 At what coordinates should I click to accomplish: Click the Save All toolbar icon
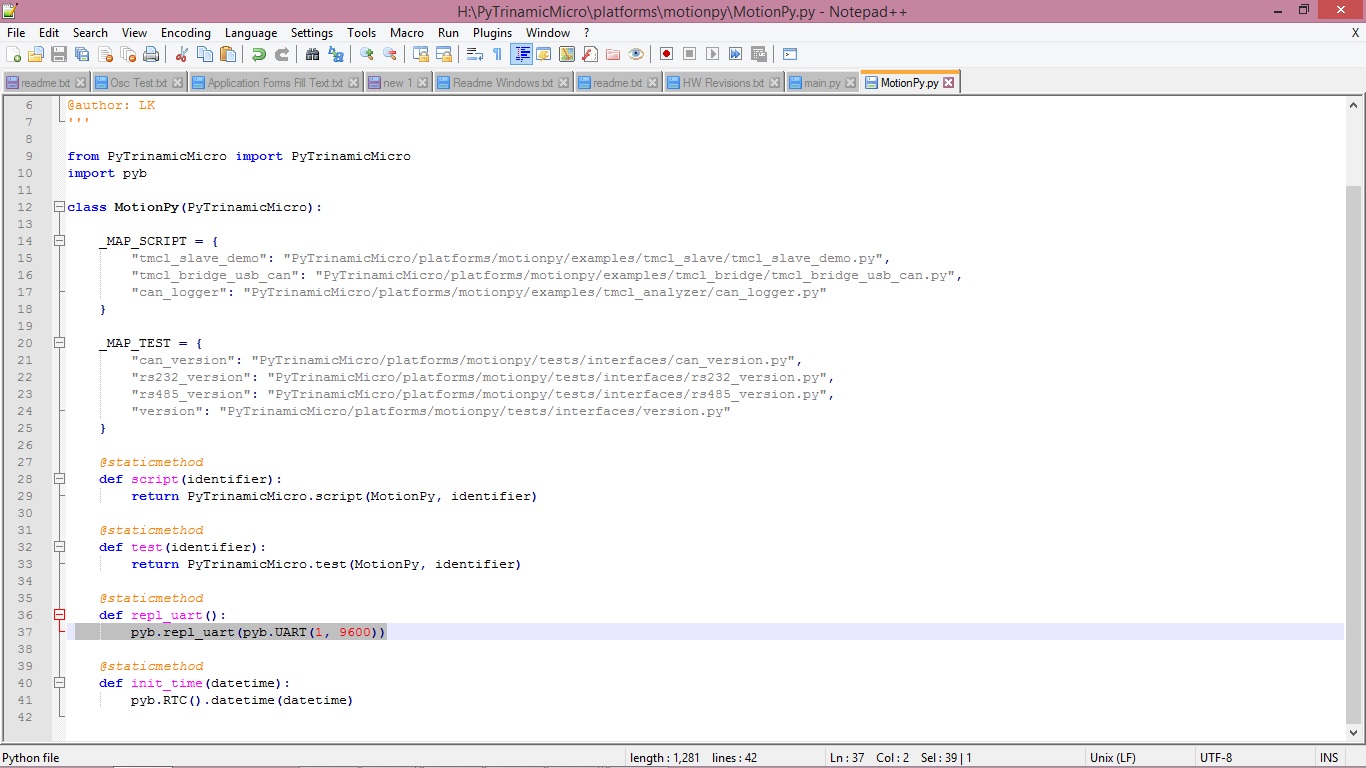[81, 54]
